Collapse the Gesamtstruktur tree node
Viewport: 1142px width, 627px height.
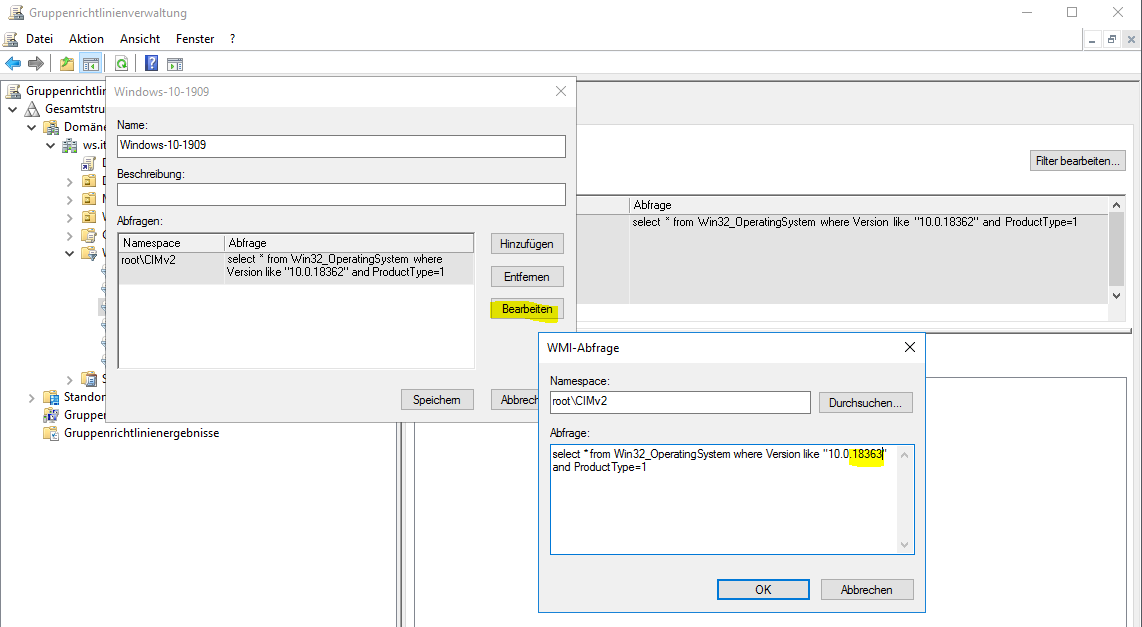pos(12,109)
